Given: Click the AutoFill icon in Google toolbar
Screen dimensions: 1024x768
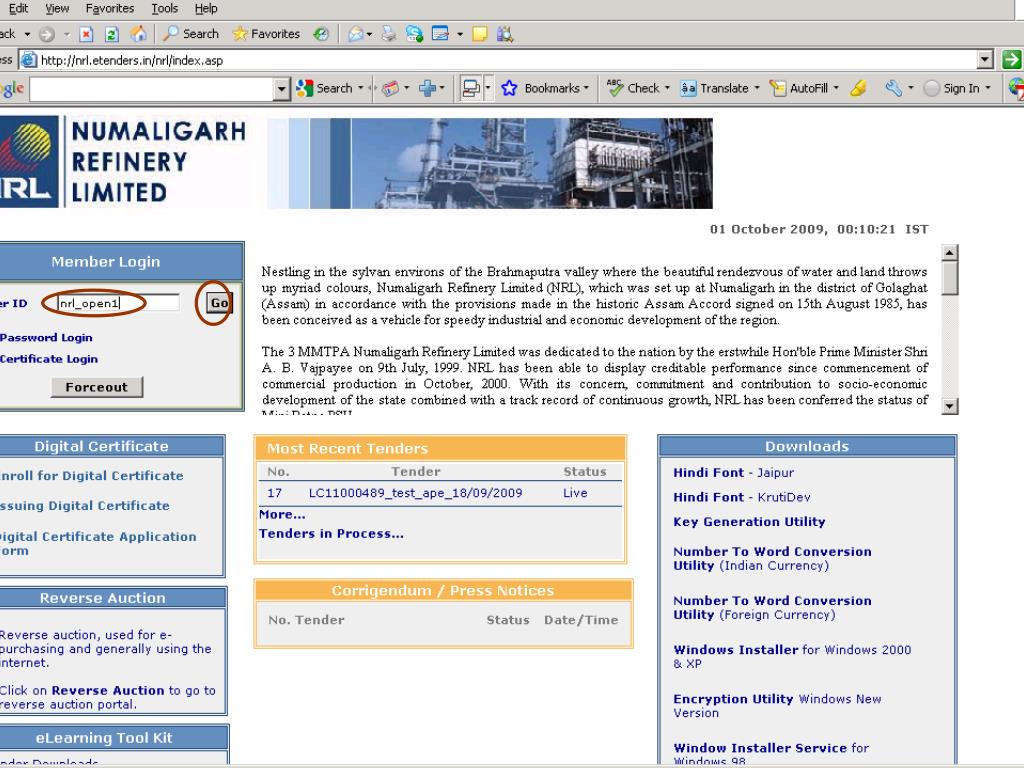Looking at the screenshot, I should (778, 88).
